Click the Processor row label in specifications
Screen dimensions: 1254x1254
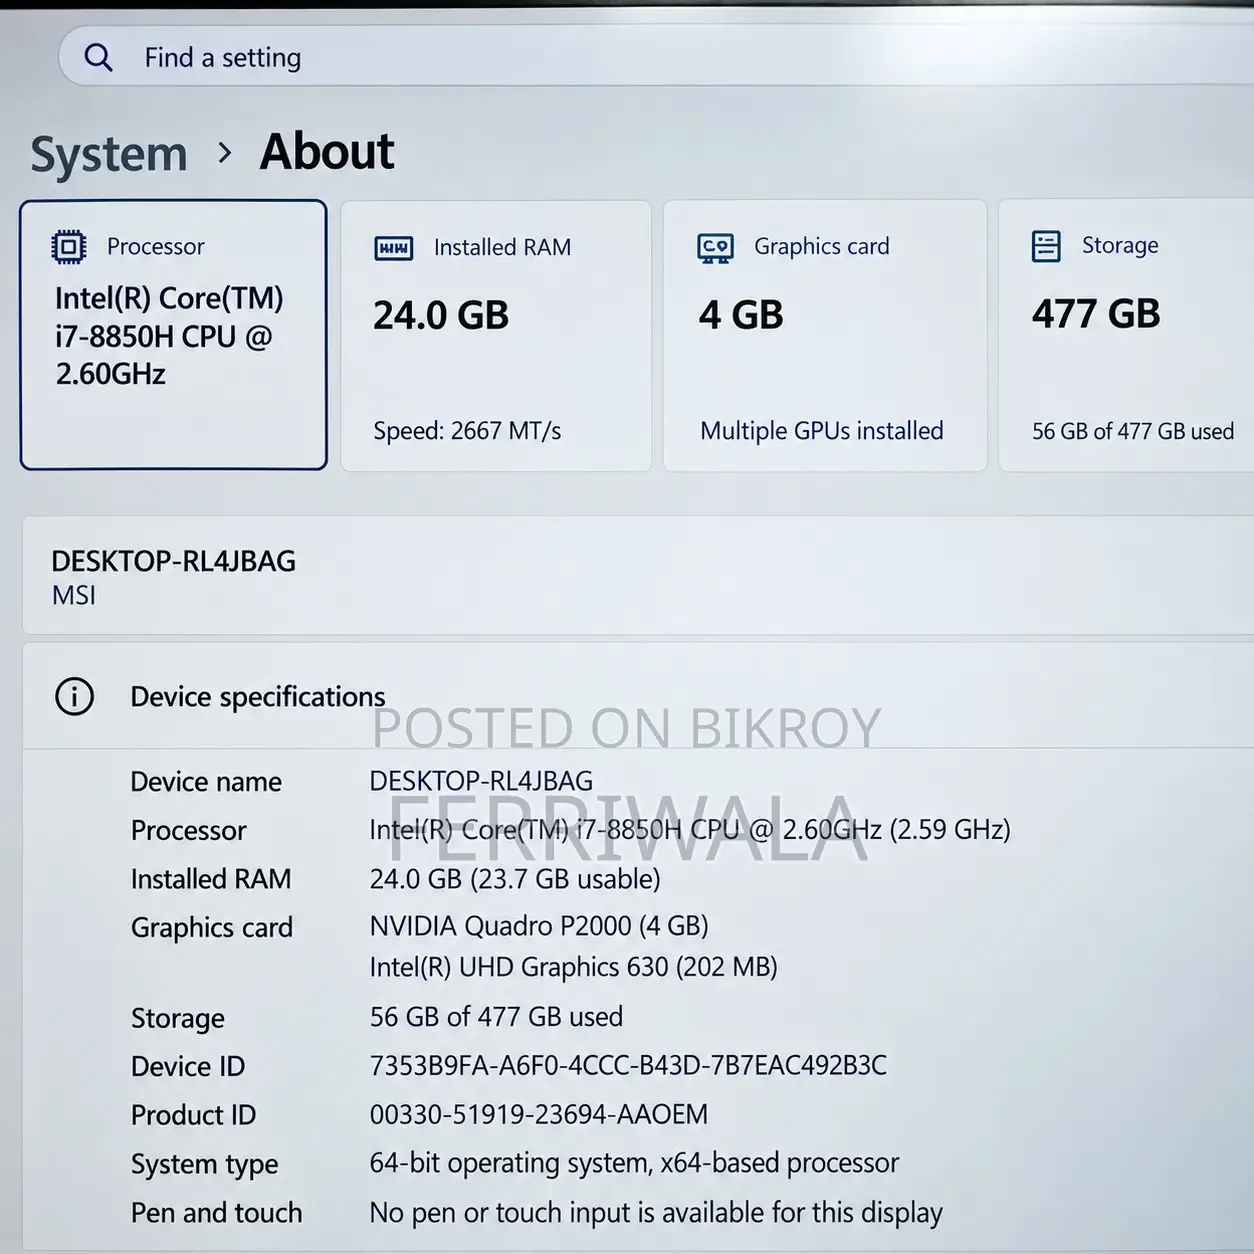point(188,831)
